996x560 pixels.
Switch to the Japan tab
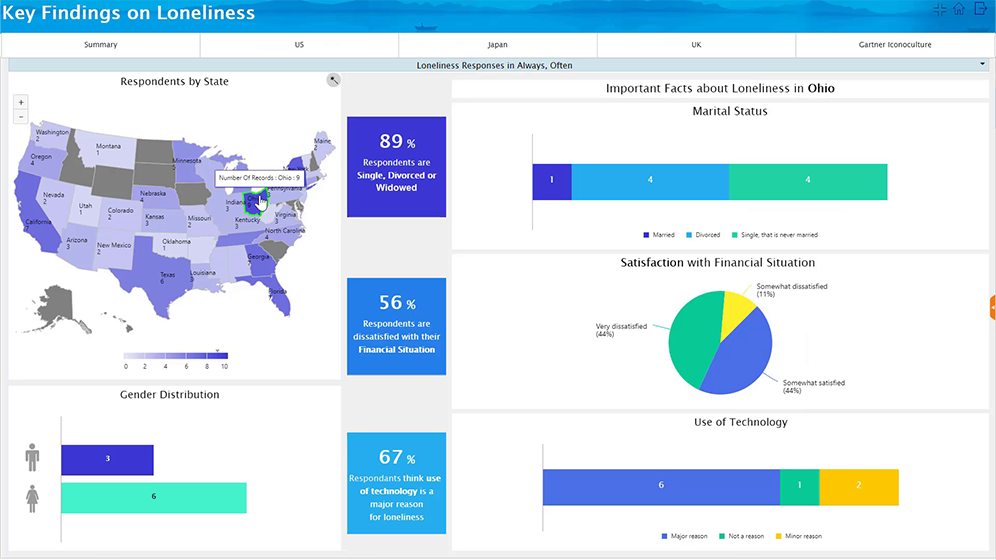pyautogui.click(x=497, y=45)
